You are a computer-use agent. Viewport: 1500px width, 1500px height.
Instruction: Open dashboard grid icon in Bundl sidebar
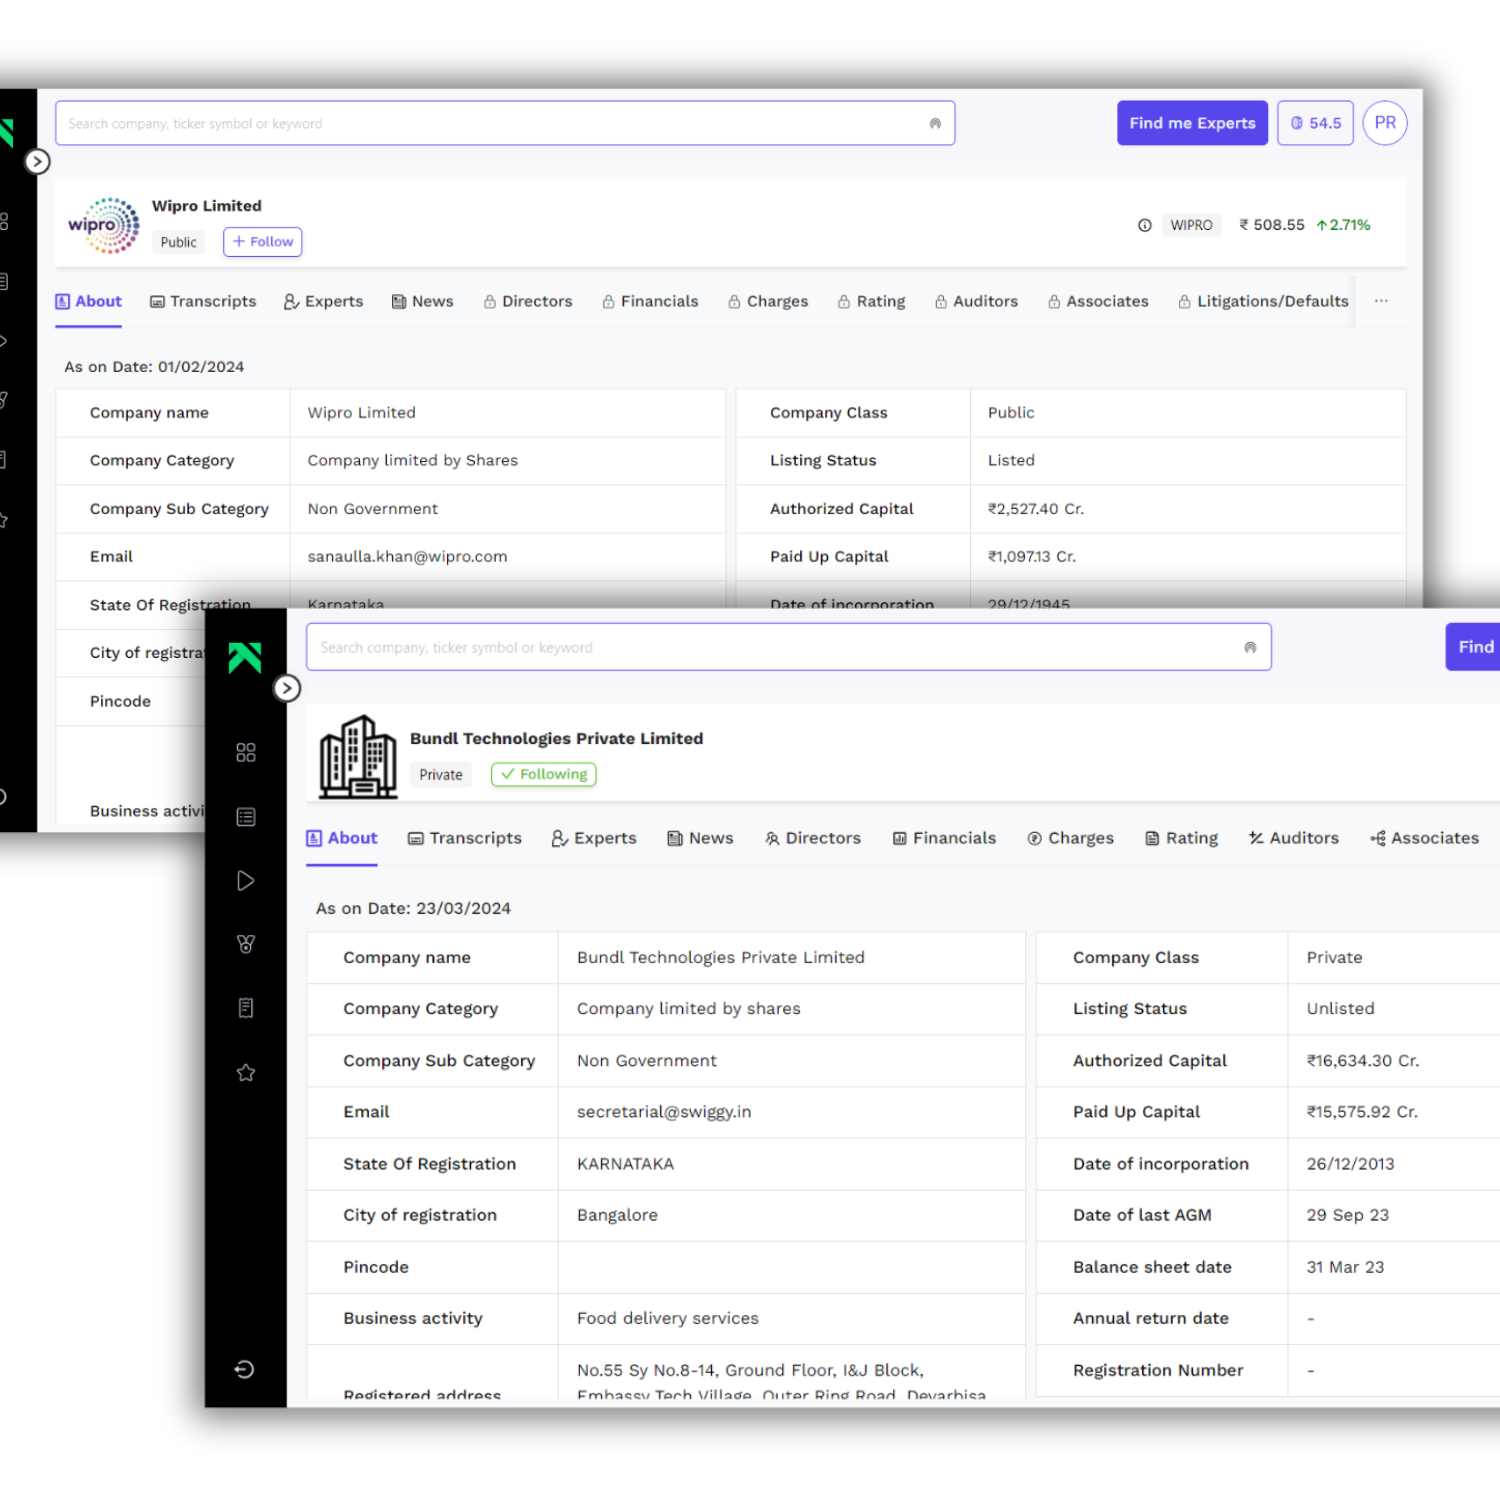click(x=246, y=752)
